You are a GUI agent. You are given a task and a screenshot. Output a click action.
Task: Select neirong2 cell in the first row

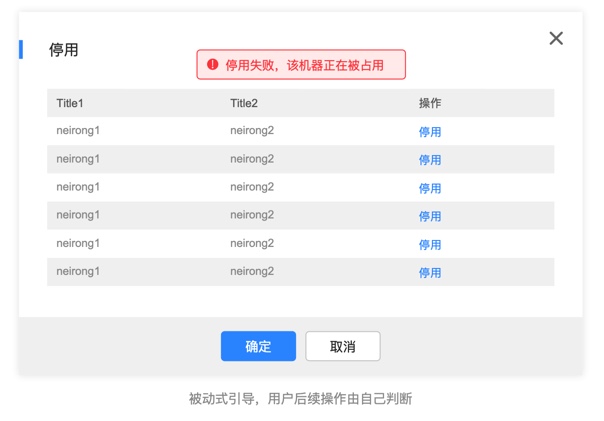click(x=252, y=131)
